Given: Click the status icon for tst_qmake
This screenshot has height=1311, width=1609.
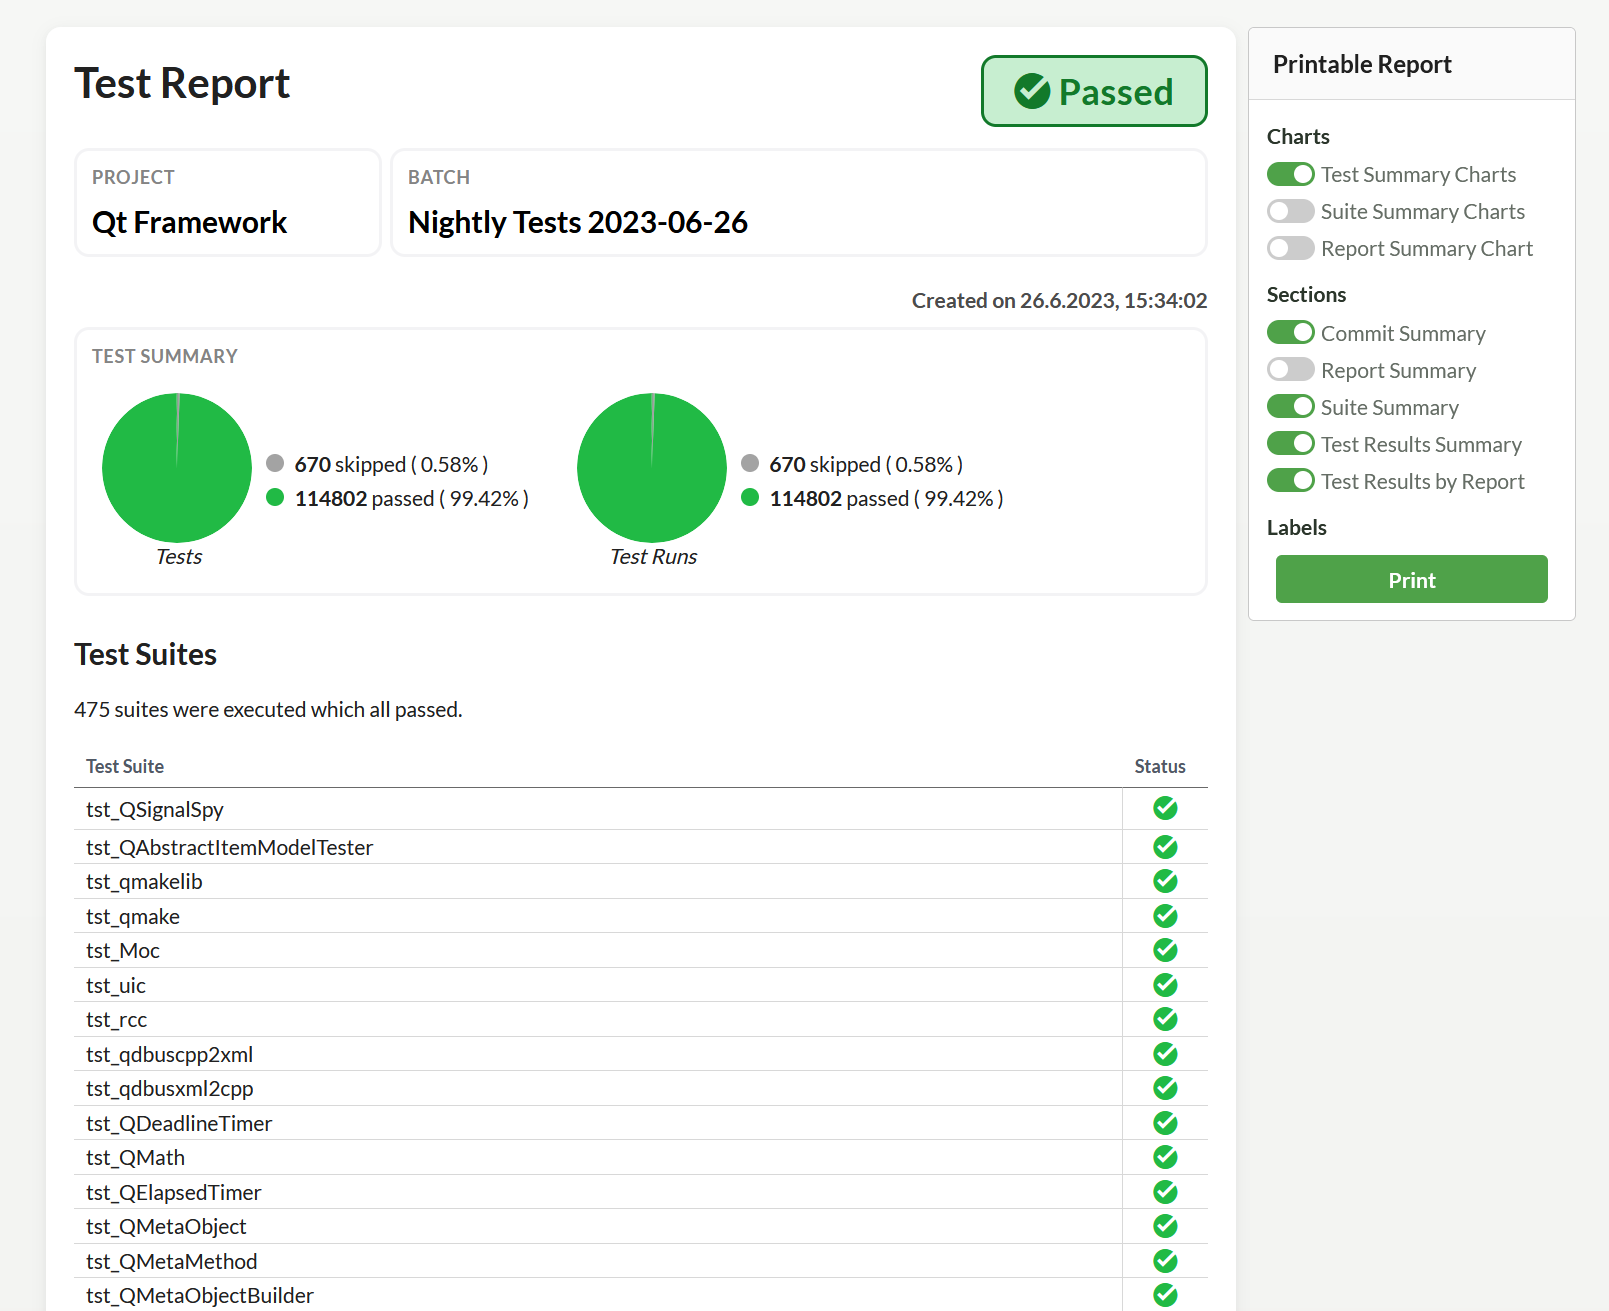Looking at the screenshot, I should click(1164, 915).
